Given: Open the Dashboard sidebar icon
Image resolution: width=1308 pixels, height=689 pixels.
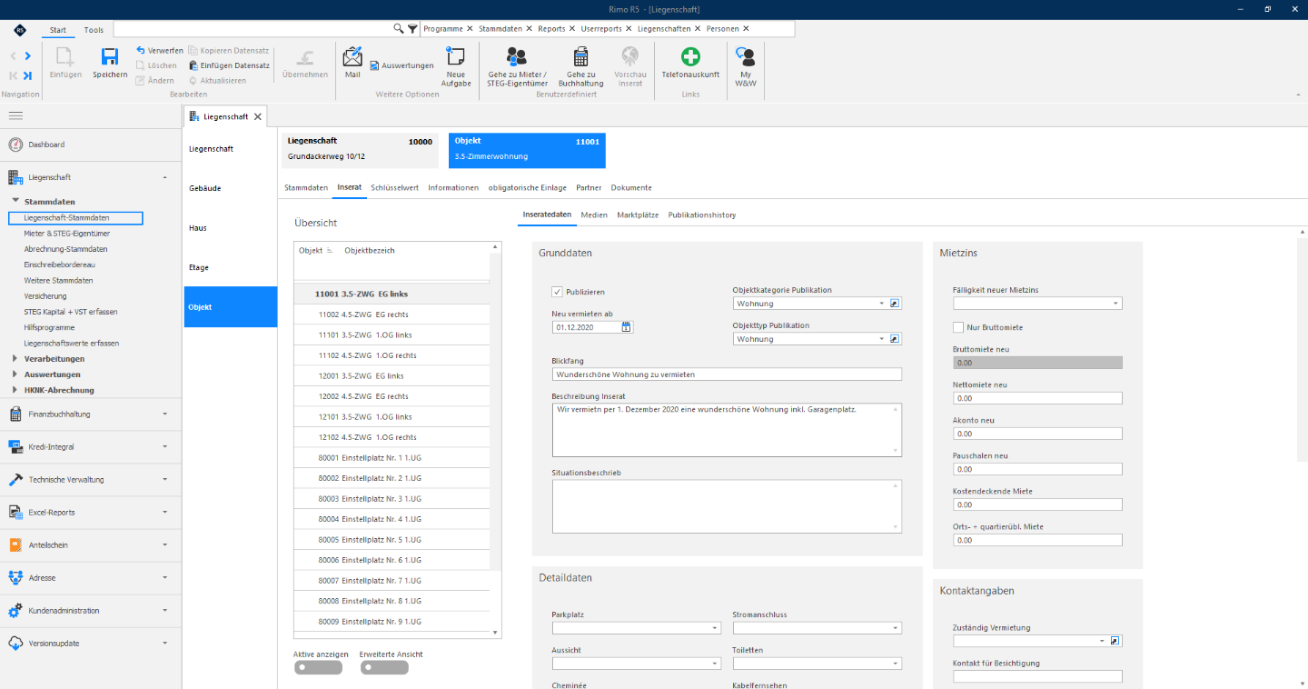Looking at the screenshot, I should pyautogui.click(x=15, y=144).
